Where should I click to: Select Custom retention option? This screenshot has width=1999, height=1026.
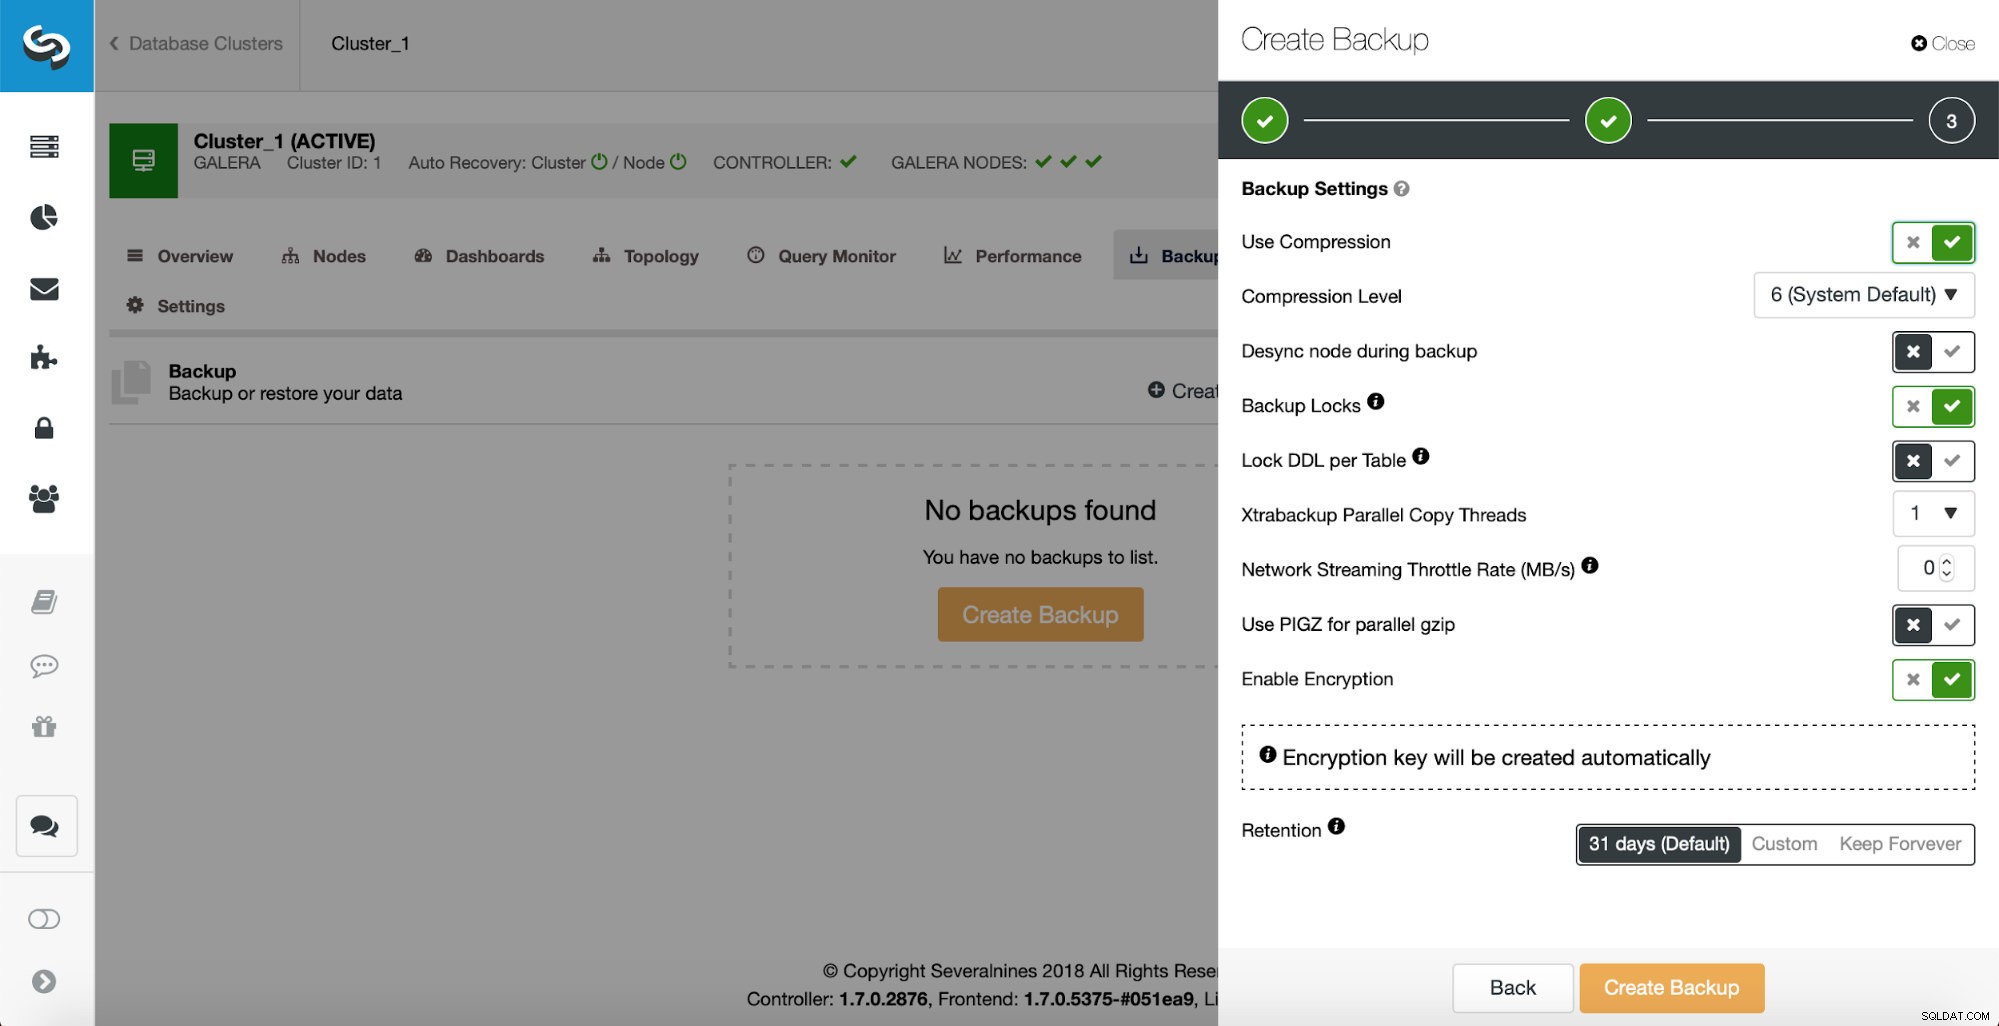point(1784,844)
